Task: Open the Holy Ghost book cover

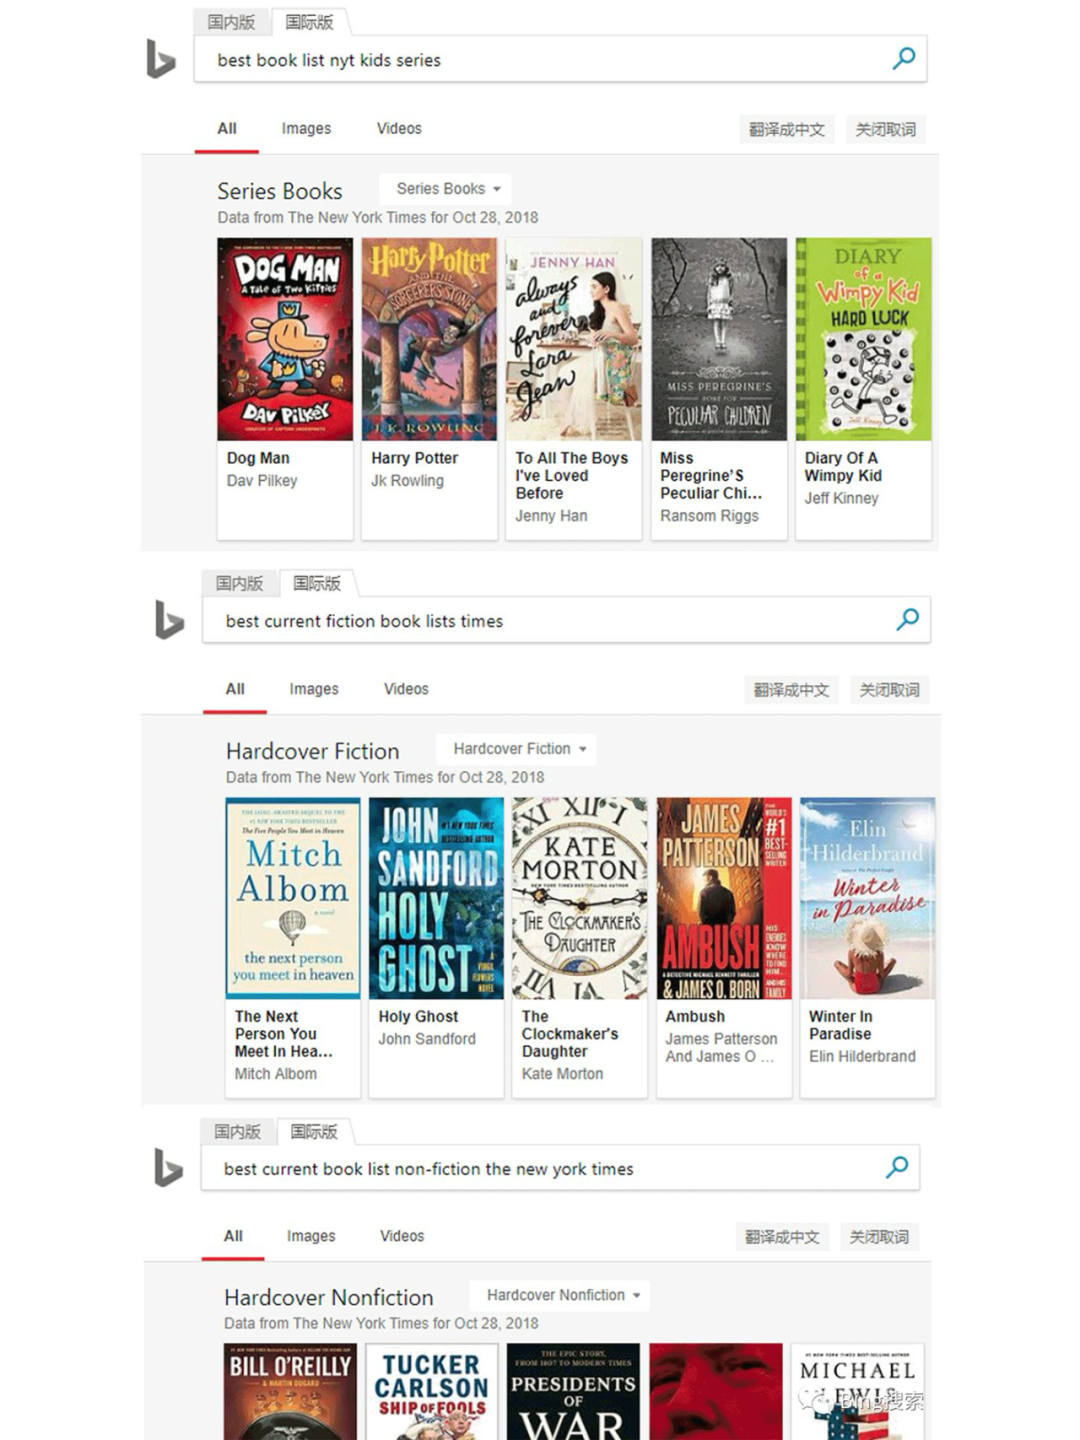Action: [436, 898]
